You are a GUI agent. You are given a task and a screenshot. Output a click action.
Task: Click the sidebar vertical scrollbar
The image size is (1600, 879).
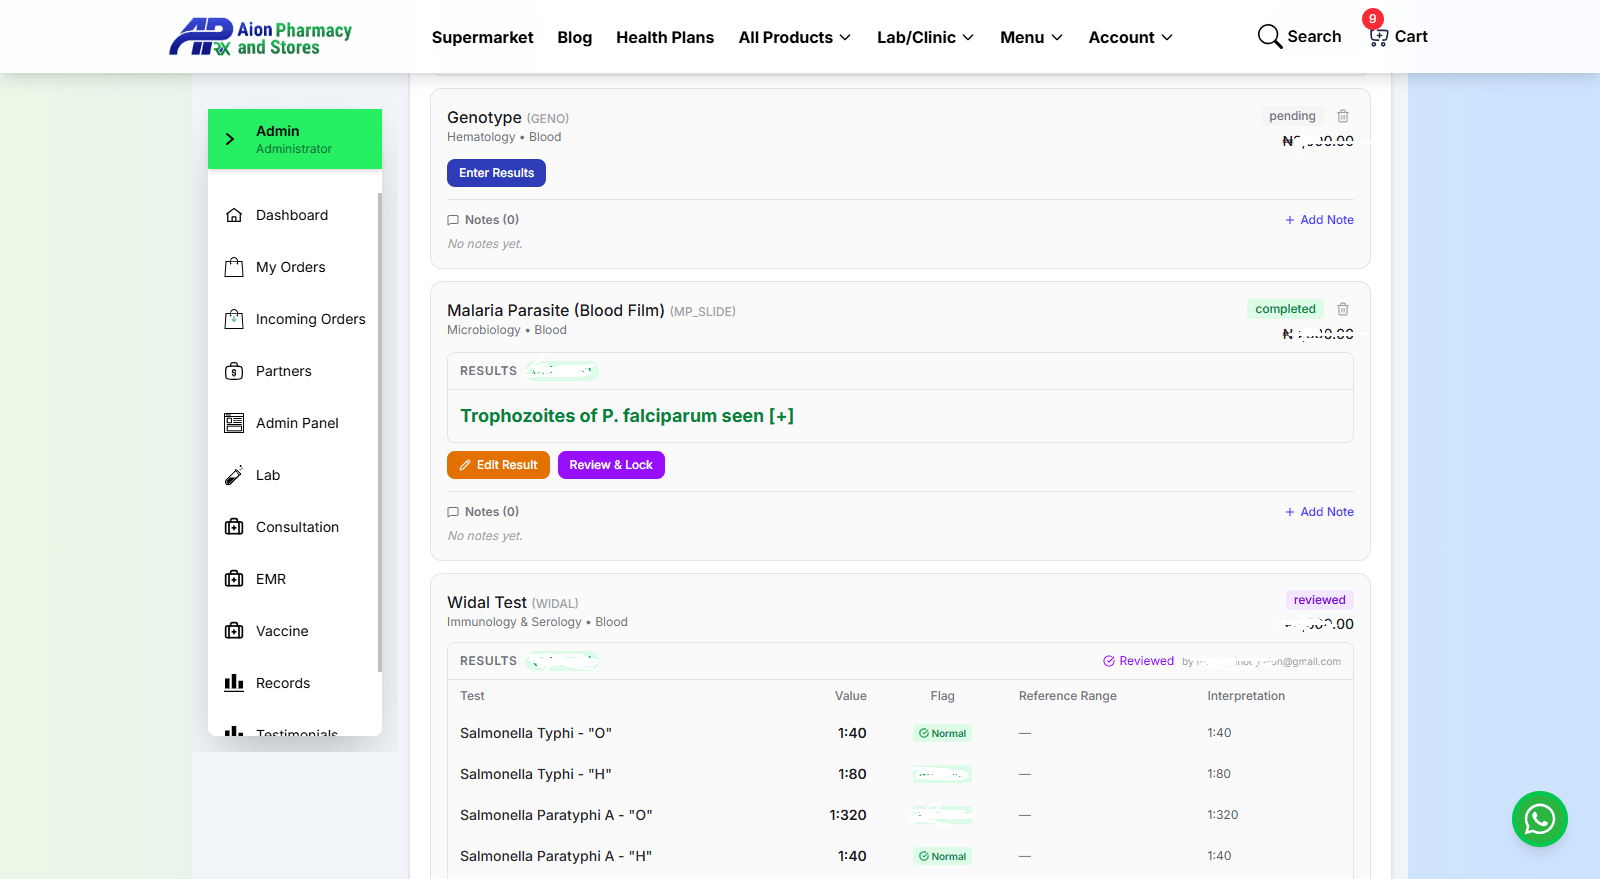[380, 432]
